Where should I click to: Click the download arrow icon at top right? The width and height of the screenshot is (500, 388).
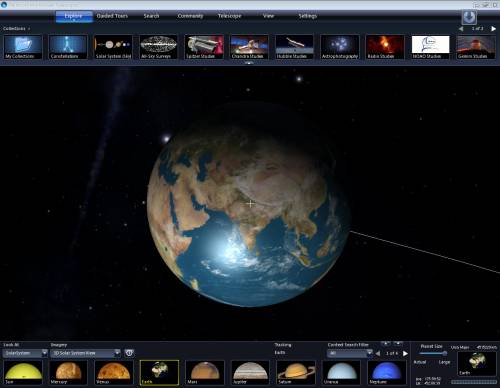click(469, 17)
